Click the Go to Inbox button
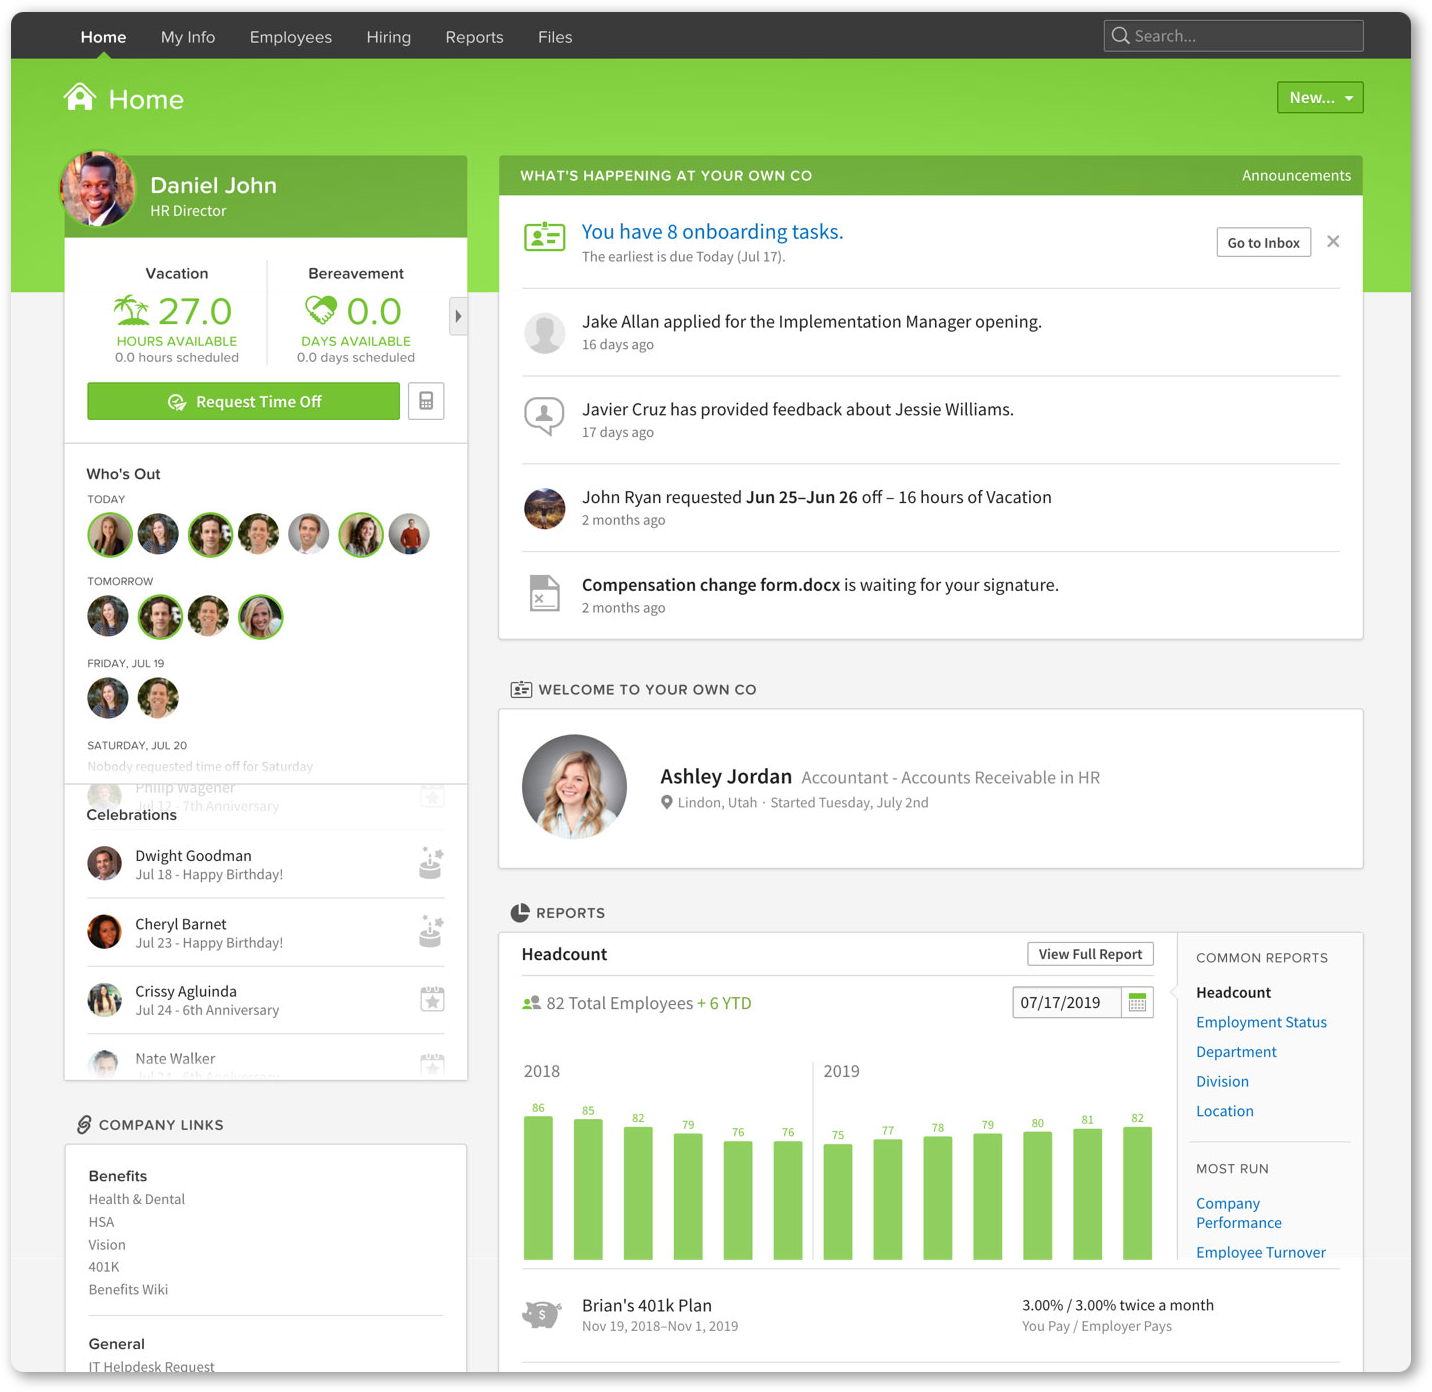Image resolution: width=1432 pixels, height=1392 pixels. 1264,242
